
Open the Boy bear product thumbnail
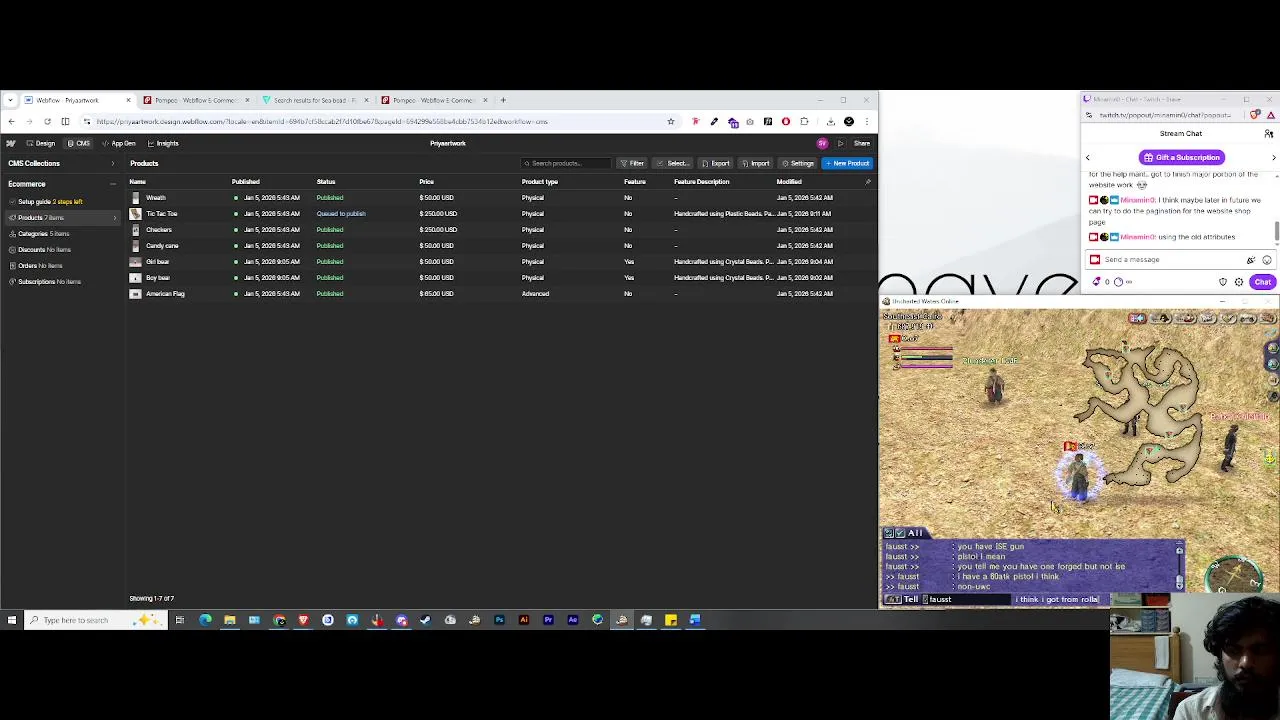tap(135, 278)
